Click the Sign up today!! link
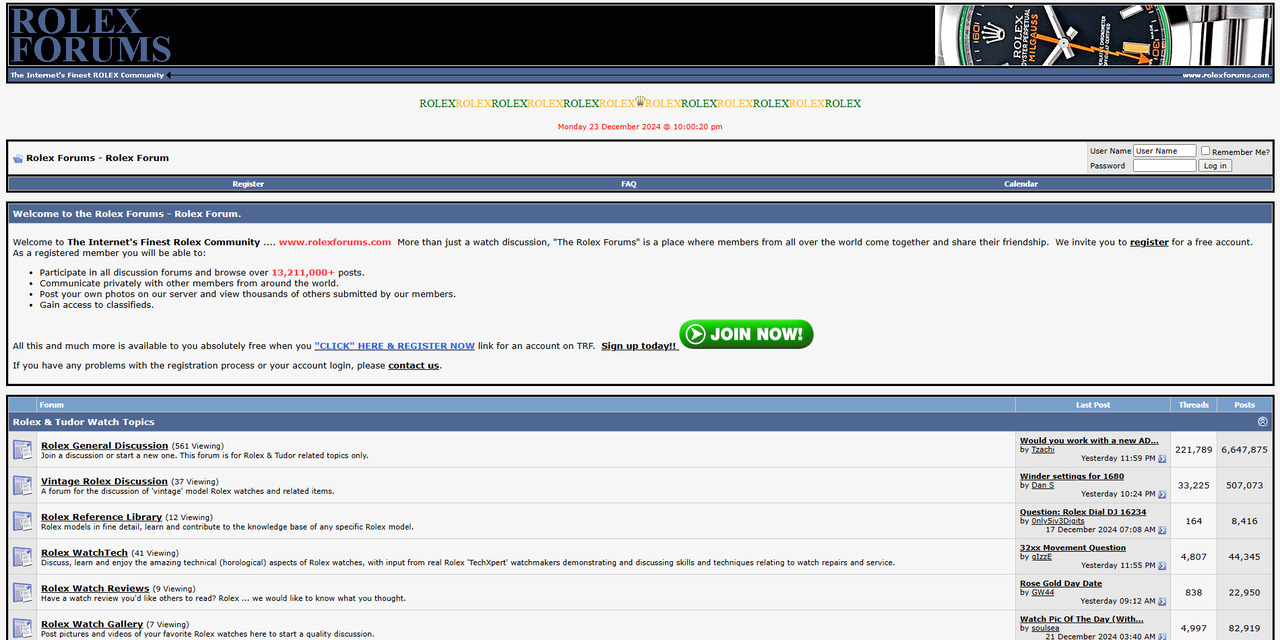 point(639,346)
